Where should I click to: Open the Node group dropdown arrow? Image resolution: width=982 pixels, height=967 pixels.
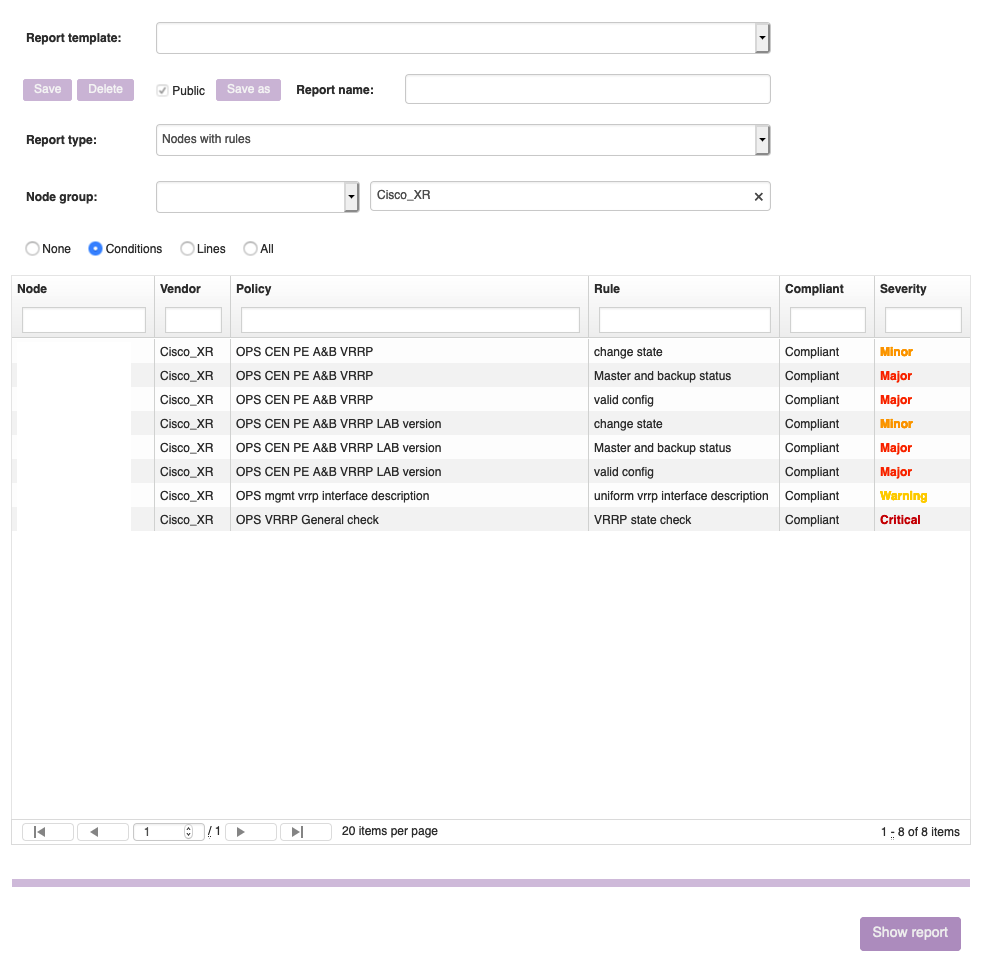351,197
